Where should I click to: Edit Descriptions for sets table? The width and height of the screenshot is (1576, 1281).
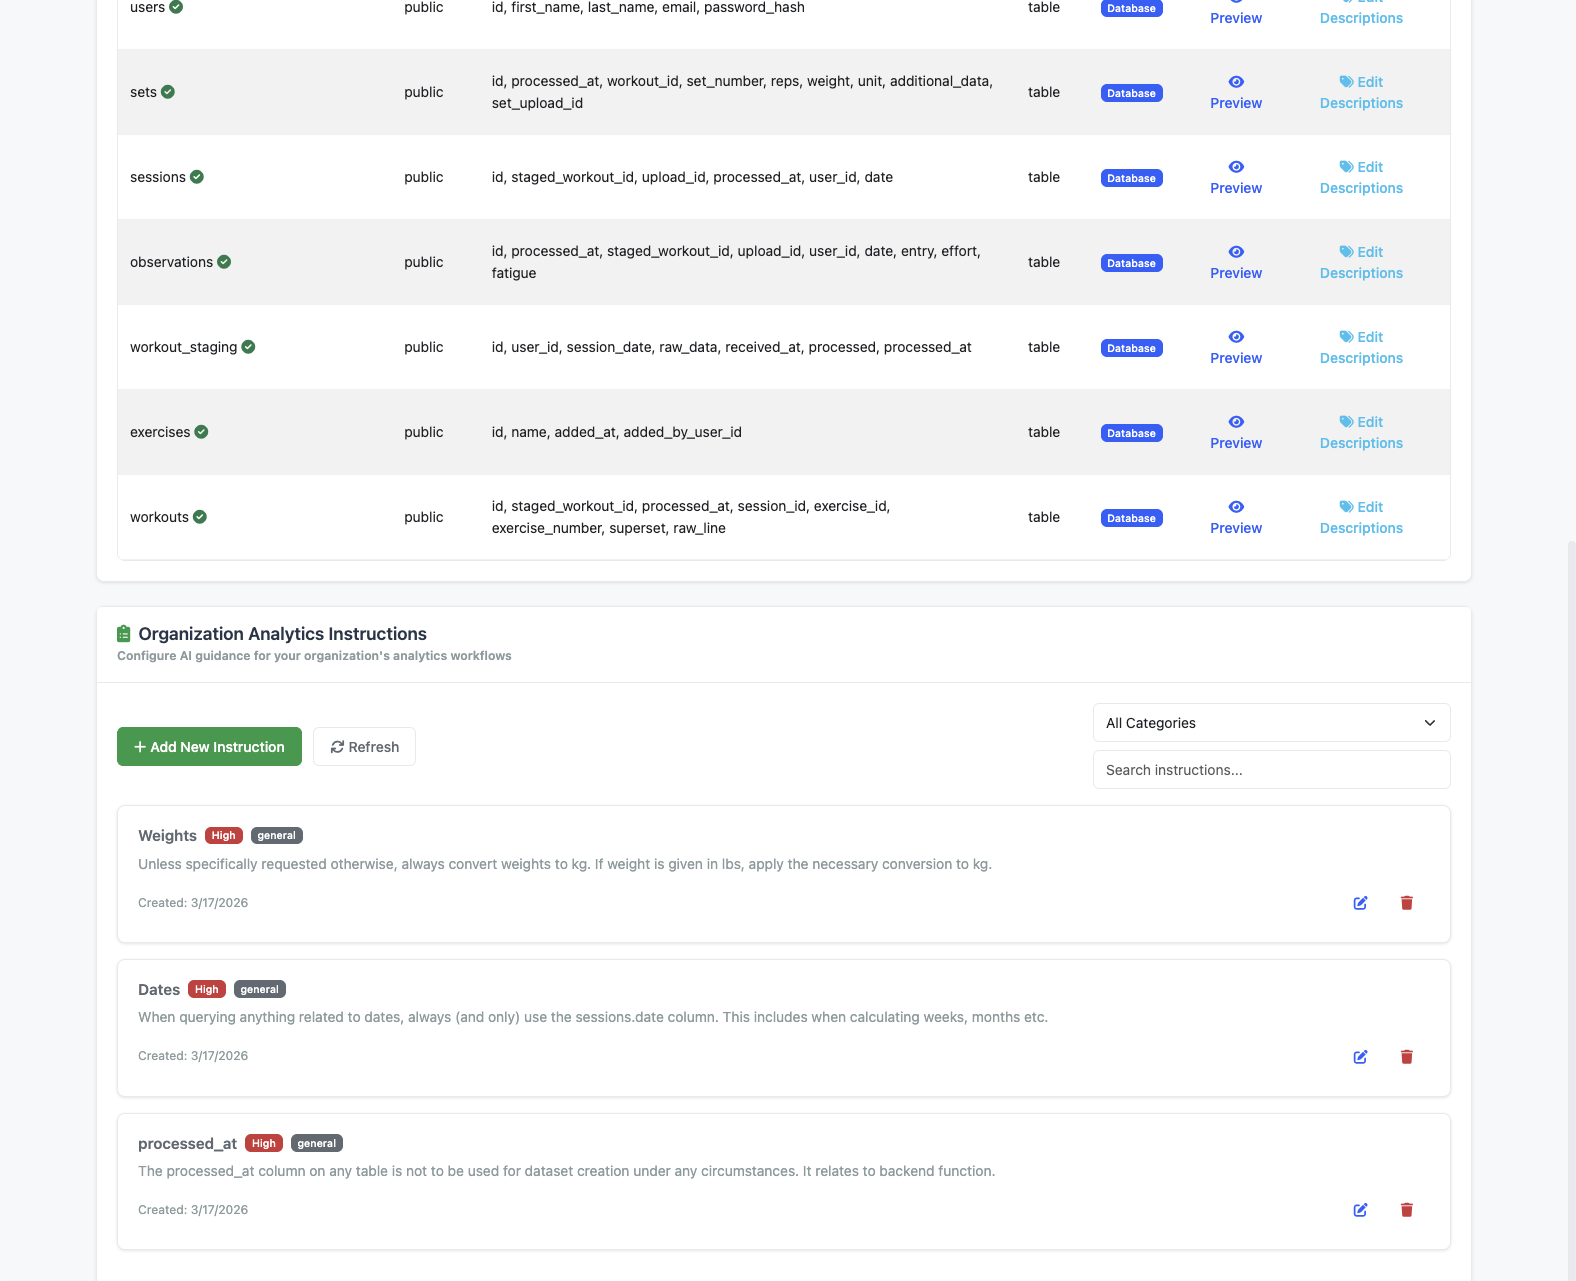coord(1361,93)
